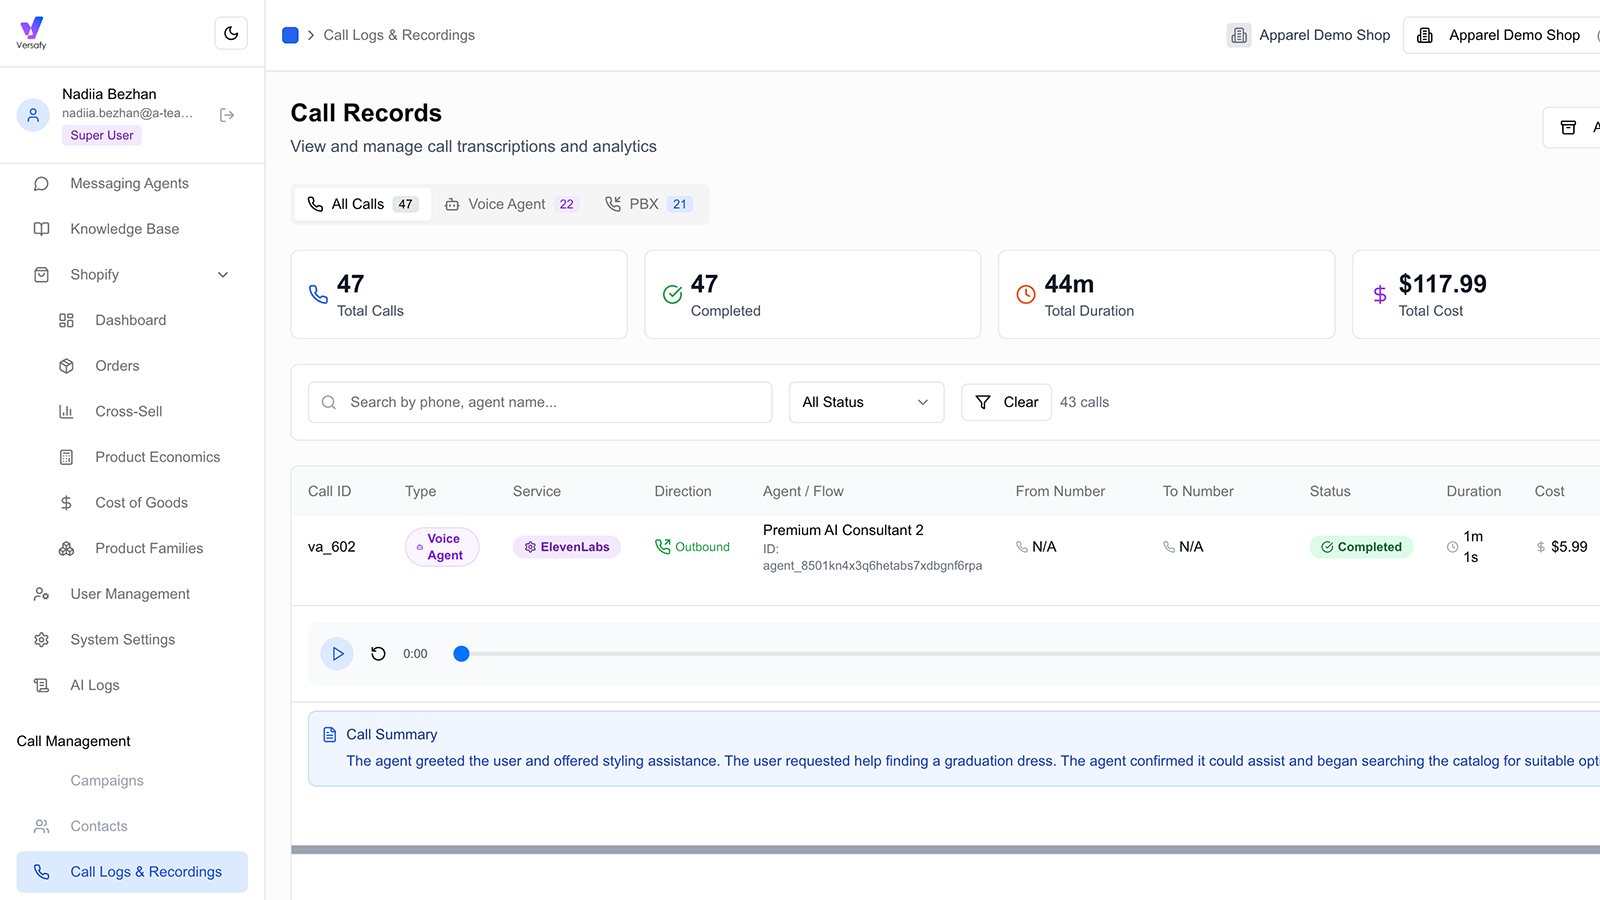Click the ElevenLabs service badge

click(x=567, y=547)
